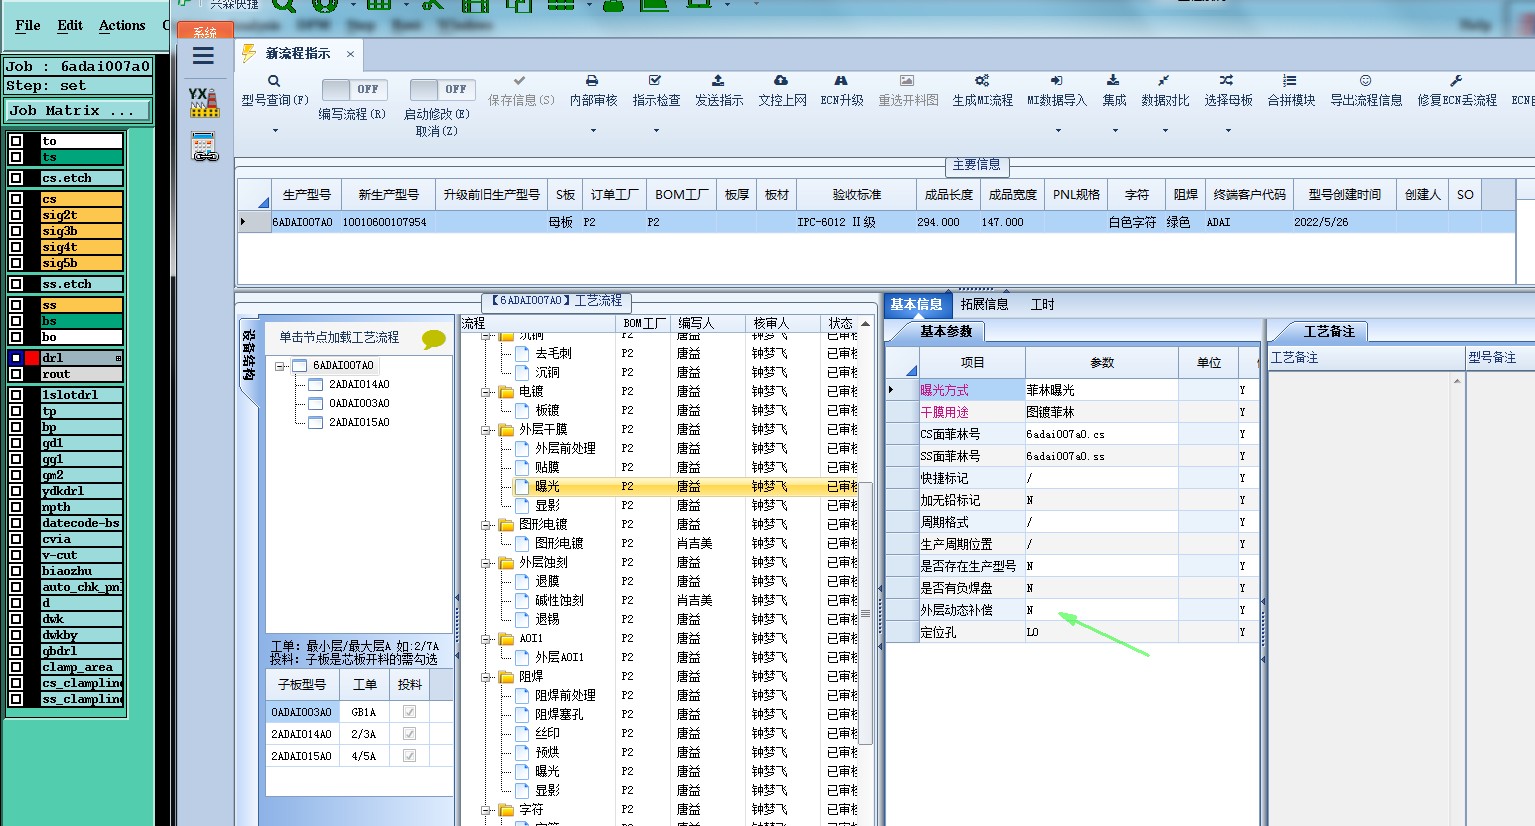
Task: Check the box for layer to
Action: coord(16,141)
